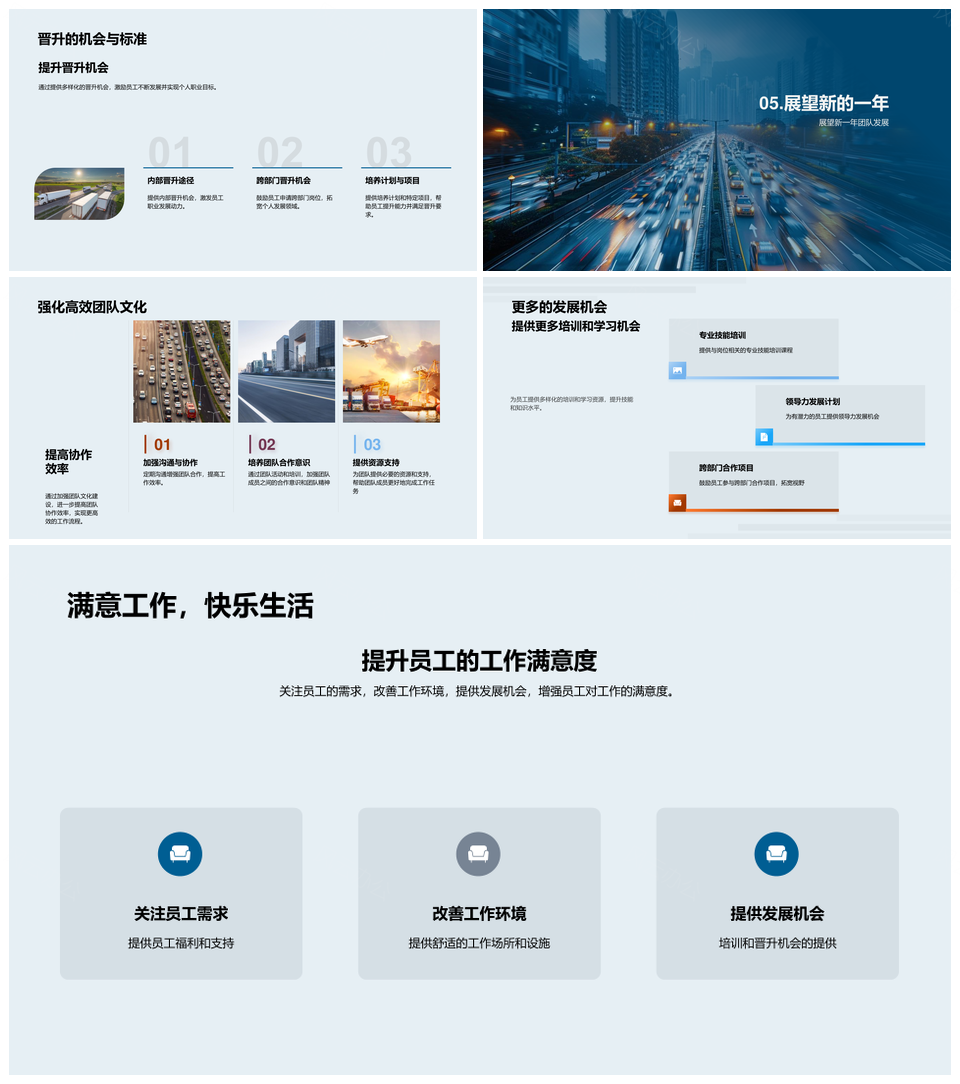Click the 满意工作，快乐生活 heading

point(190,606)
